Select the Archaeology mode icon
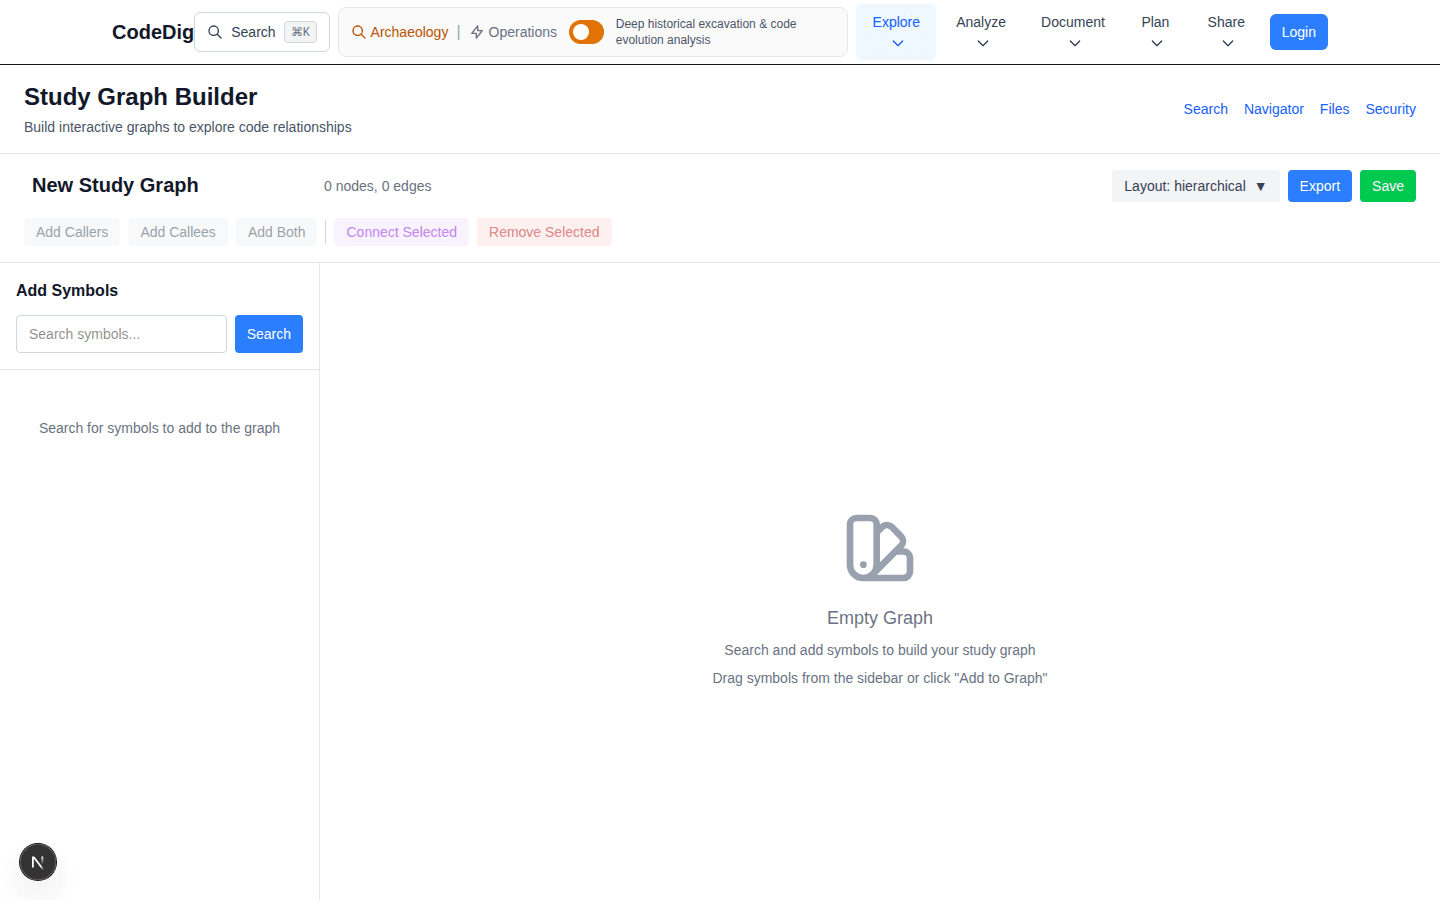Image resolution: width=1440 pixels, height=900 pixels. pos(357,32)
